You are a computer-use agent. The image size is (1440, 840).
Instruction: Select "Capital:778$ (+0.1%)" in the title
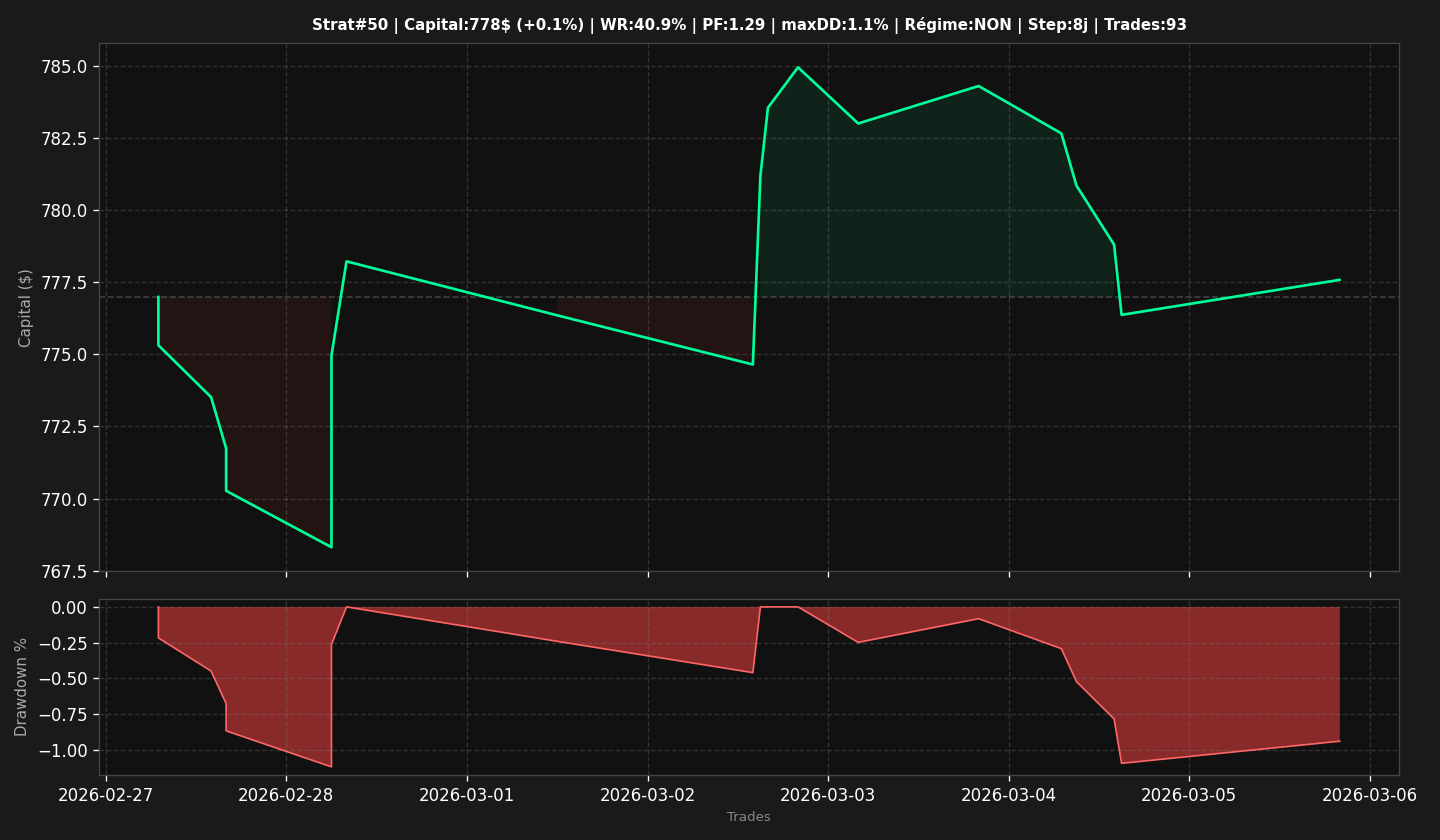pyautogui.click(x=494, y=25)
